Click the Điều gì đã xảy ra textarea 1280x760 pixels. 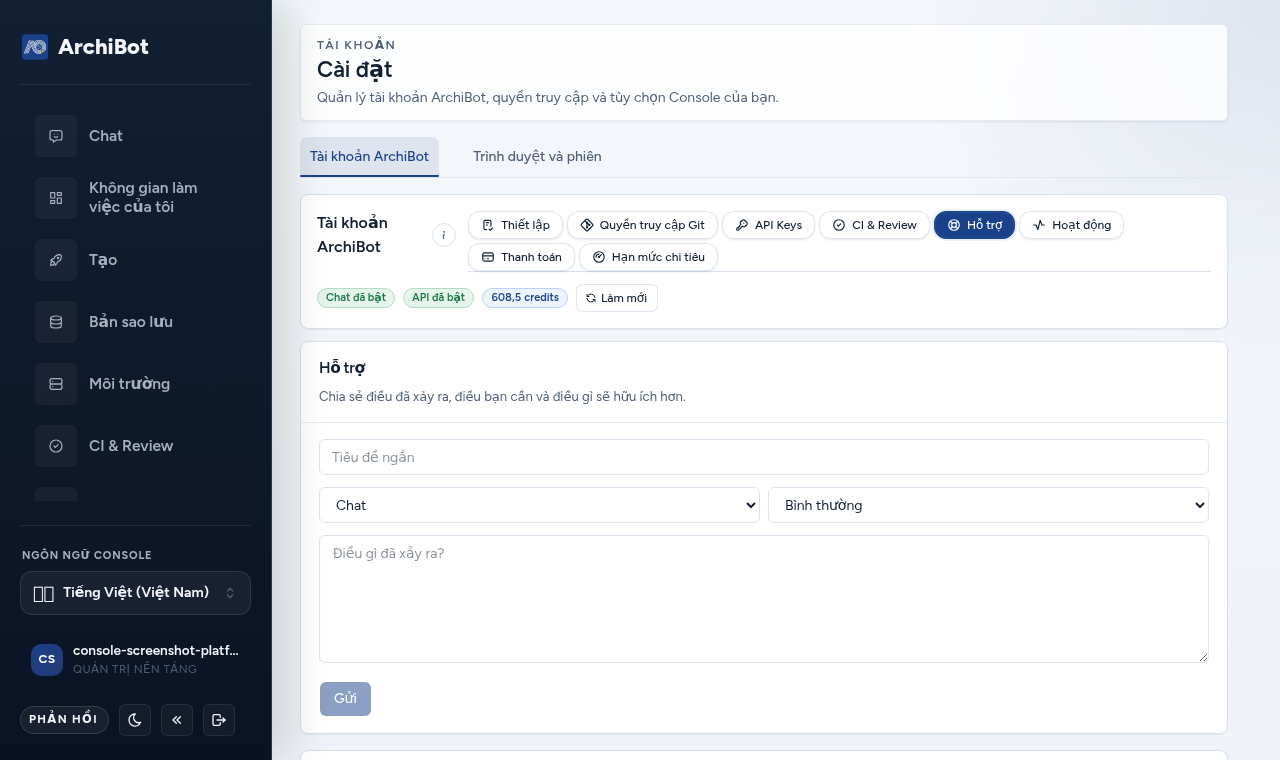[x=764, y=599]
